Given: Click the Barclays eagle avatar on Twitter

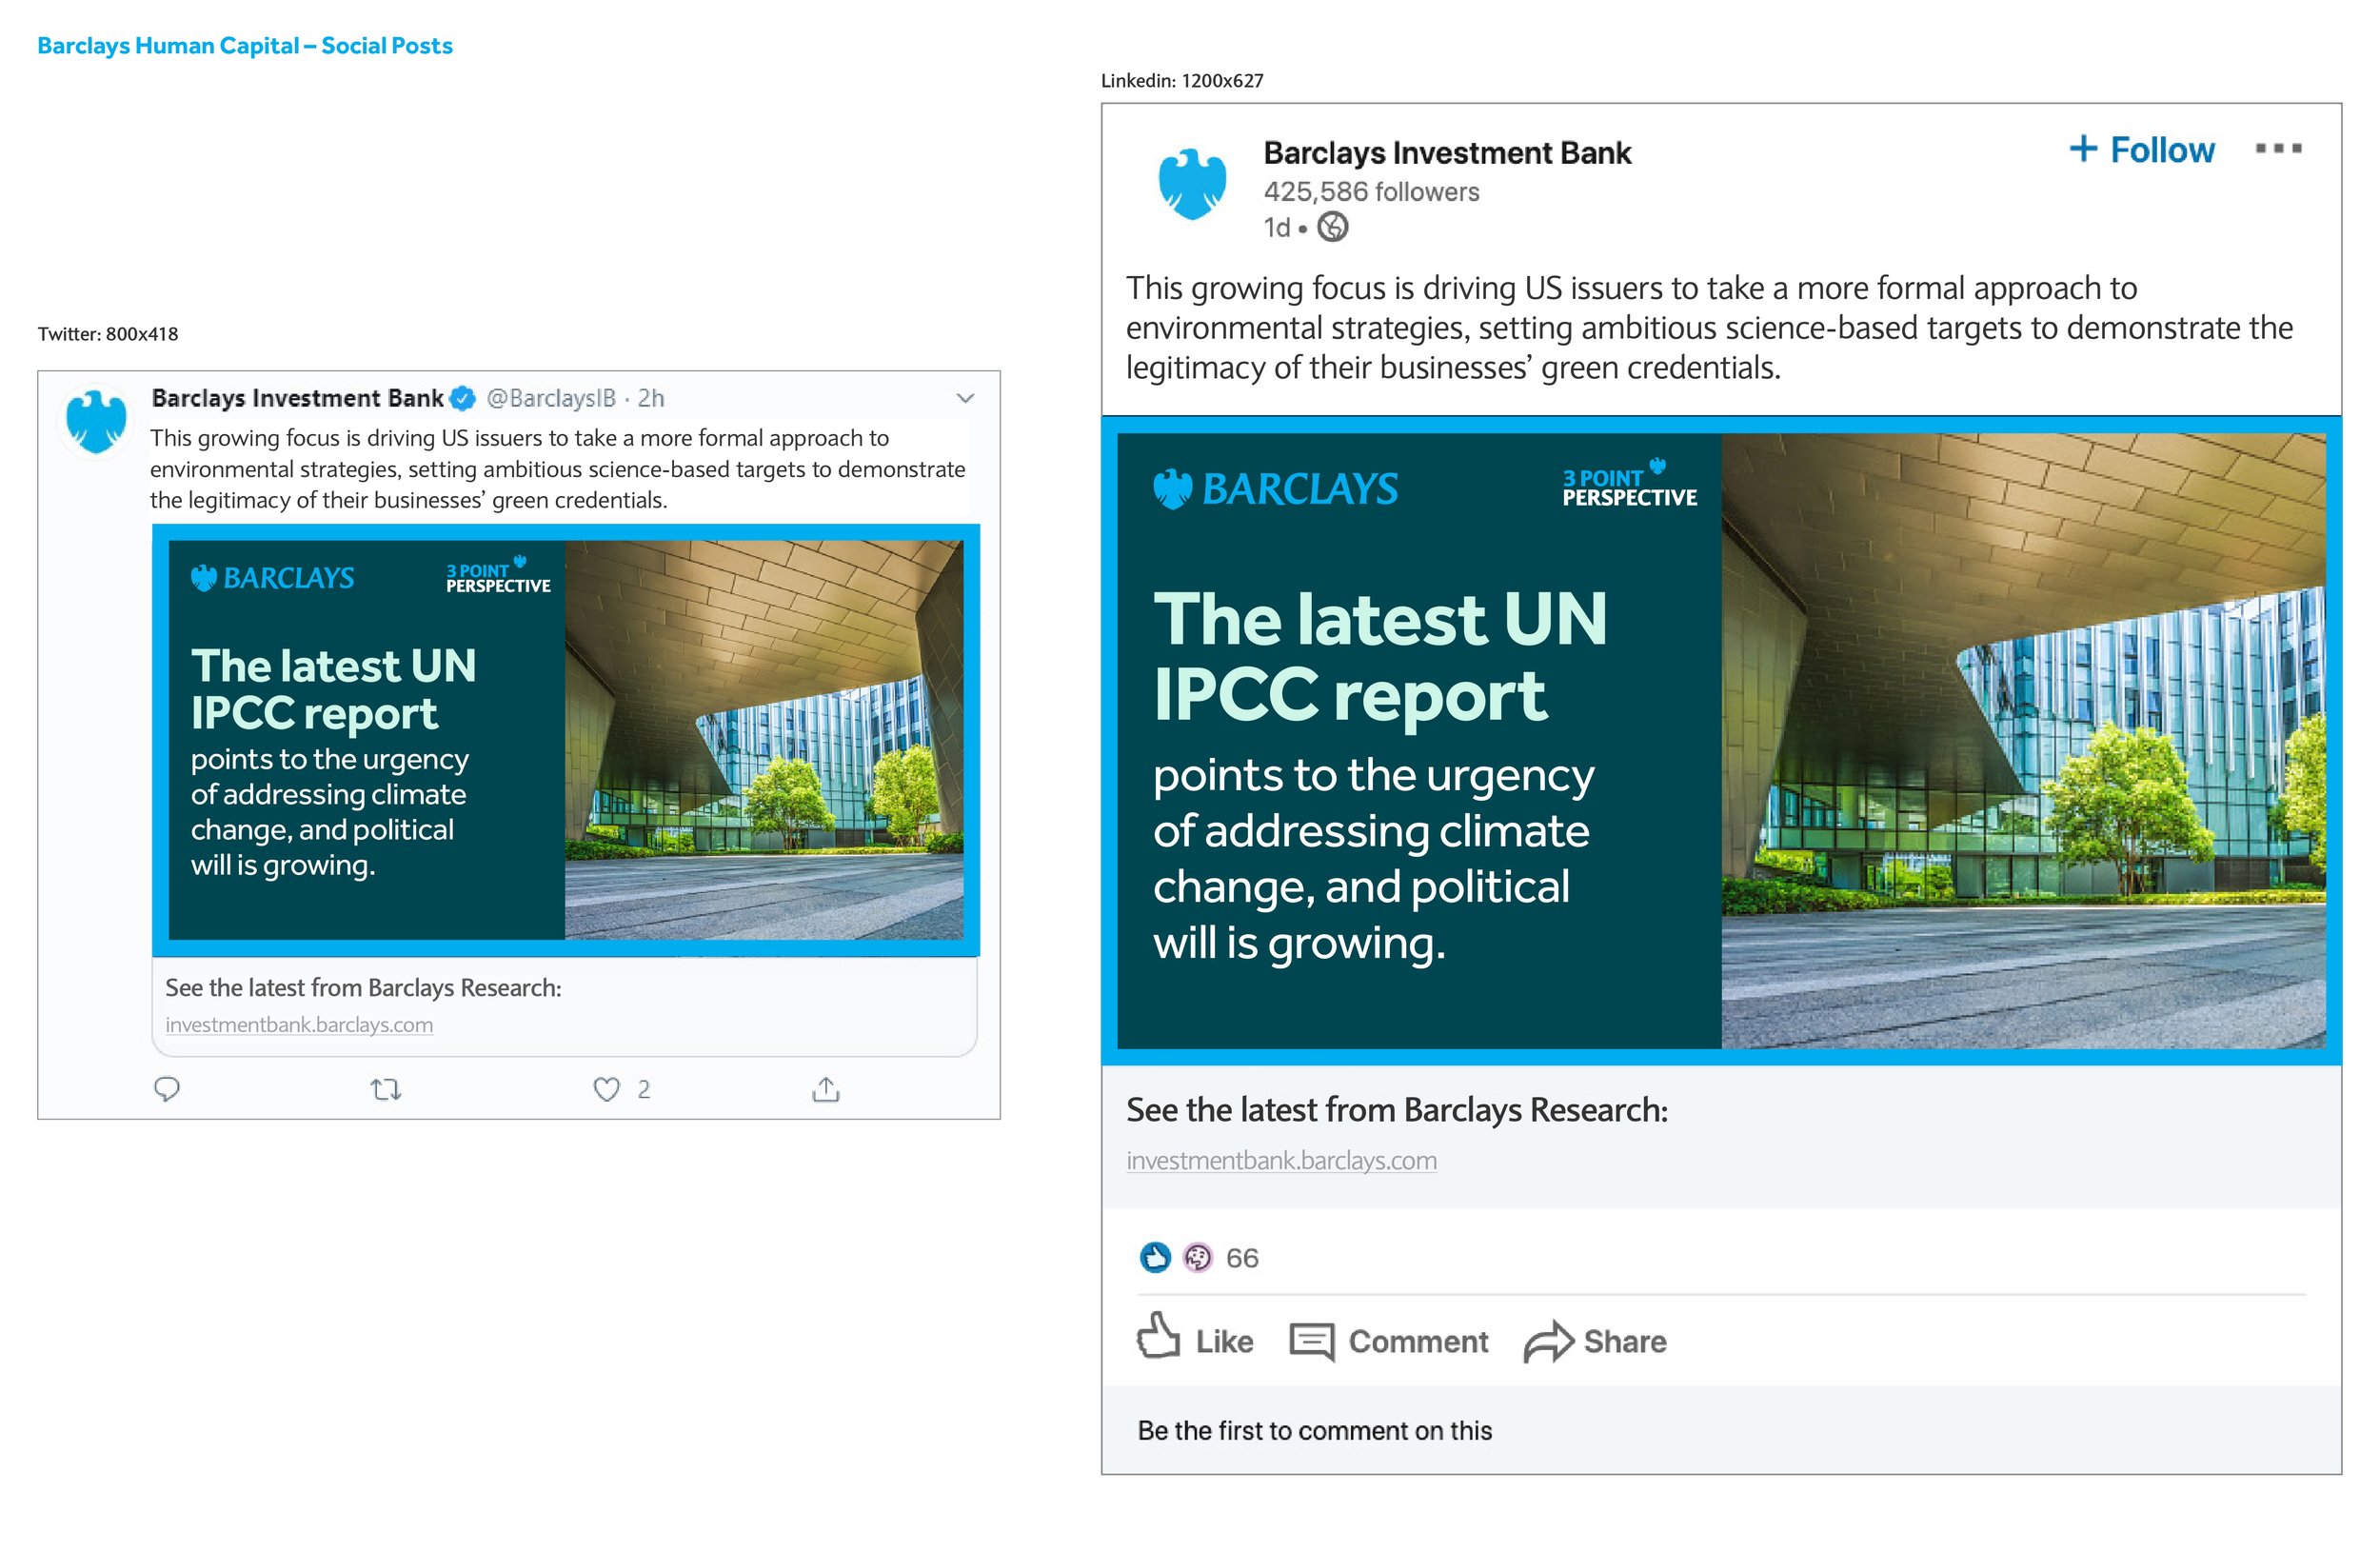Looking at the screenshot, I should tap(96, 420).
